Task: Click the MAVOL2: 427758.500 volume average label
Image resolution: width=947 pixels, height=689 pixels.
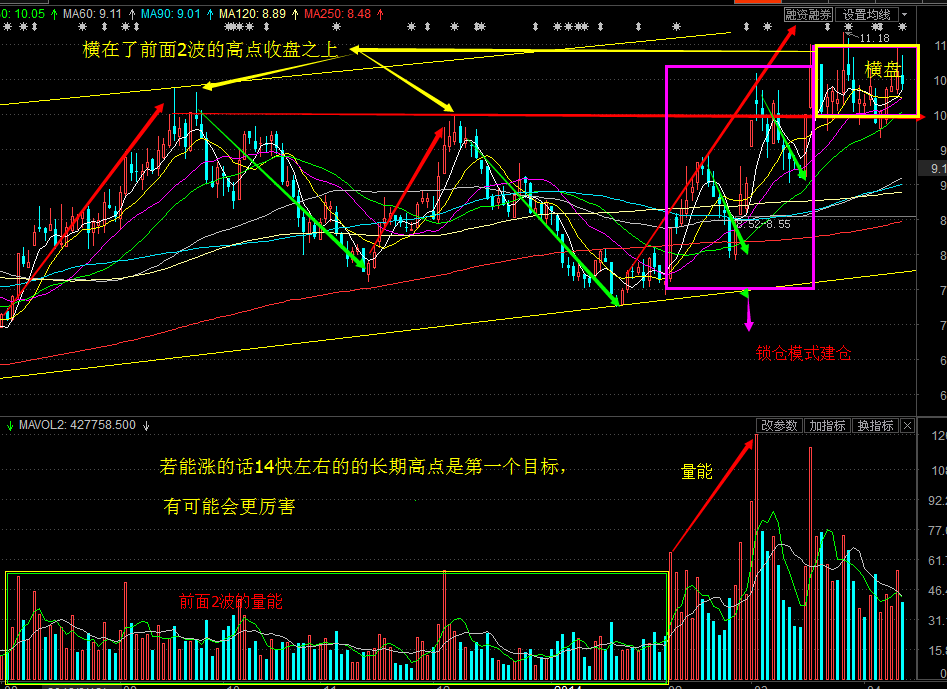Action: pos(77,425)
